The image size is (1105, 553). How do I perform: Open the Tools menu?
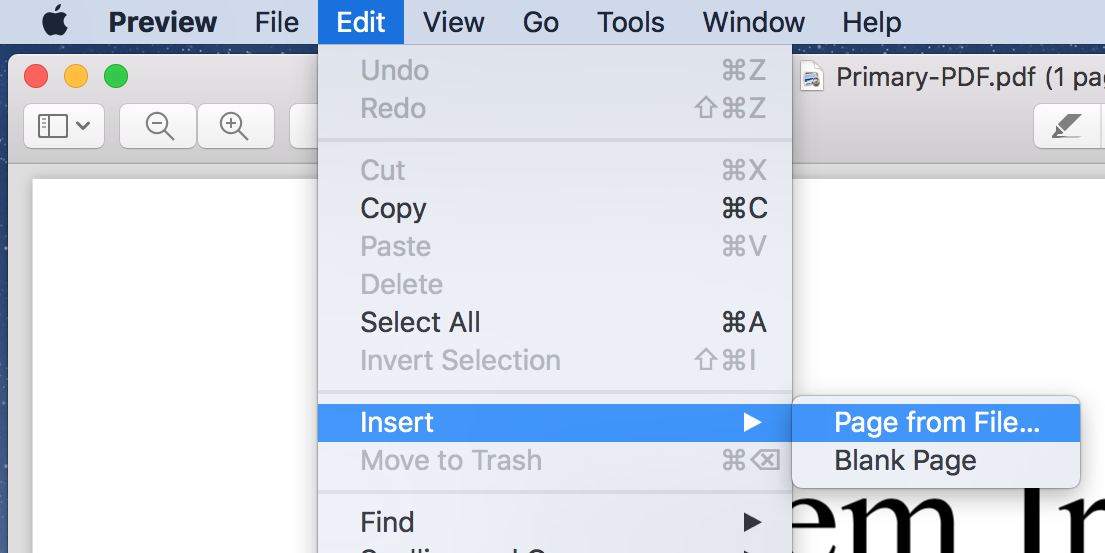coord(631,22)
